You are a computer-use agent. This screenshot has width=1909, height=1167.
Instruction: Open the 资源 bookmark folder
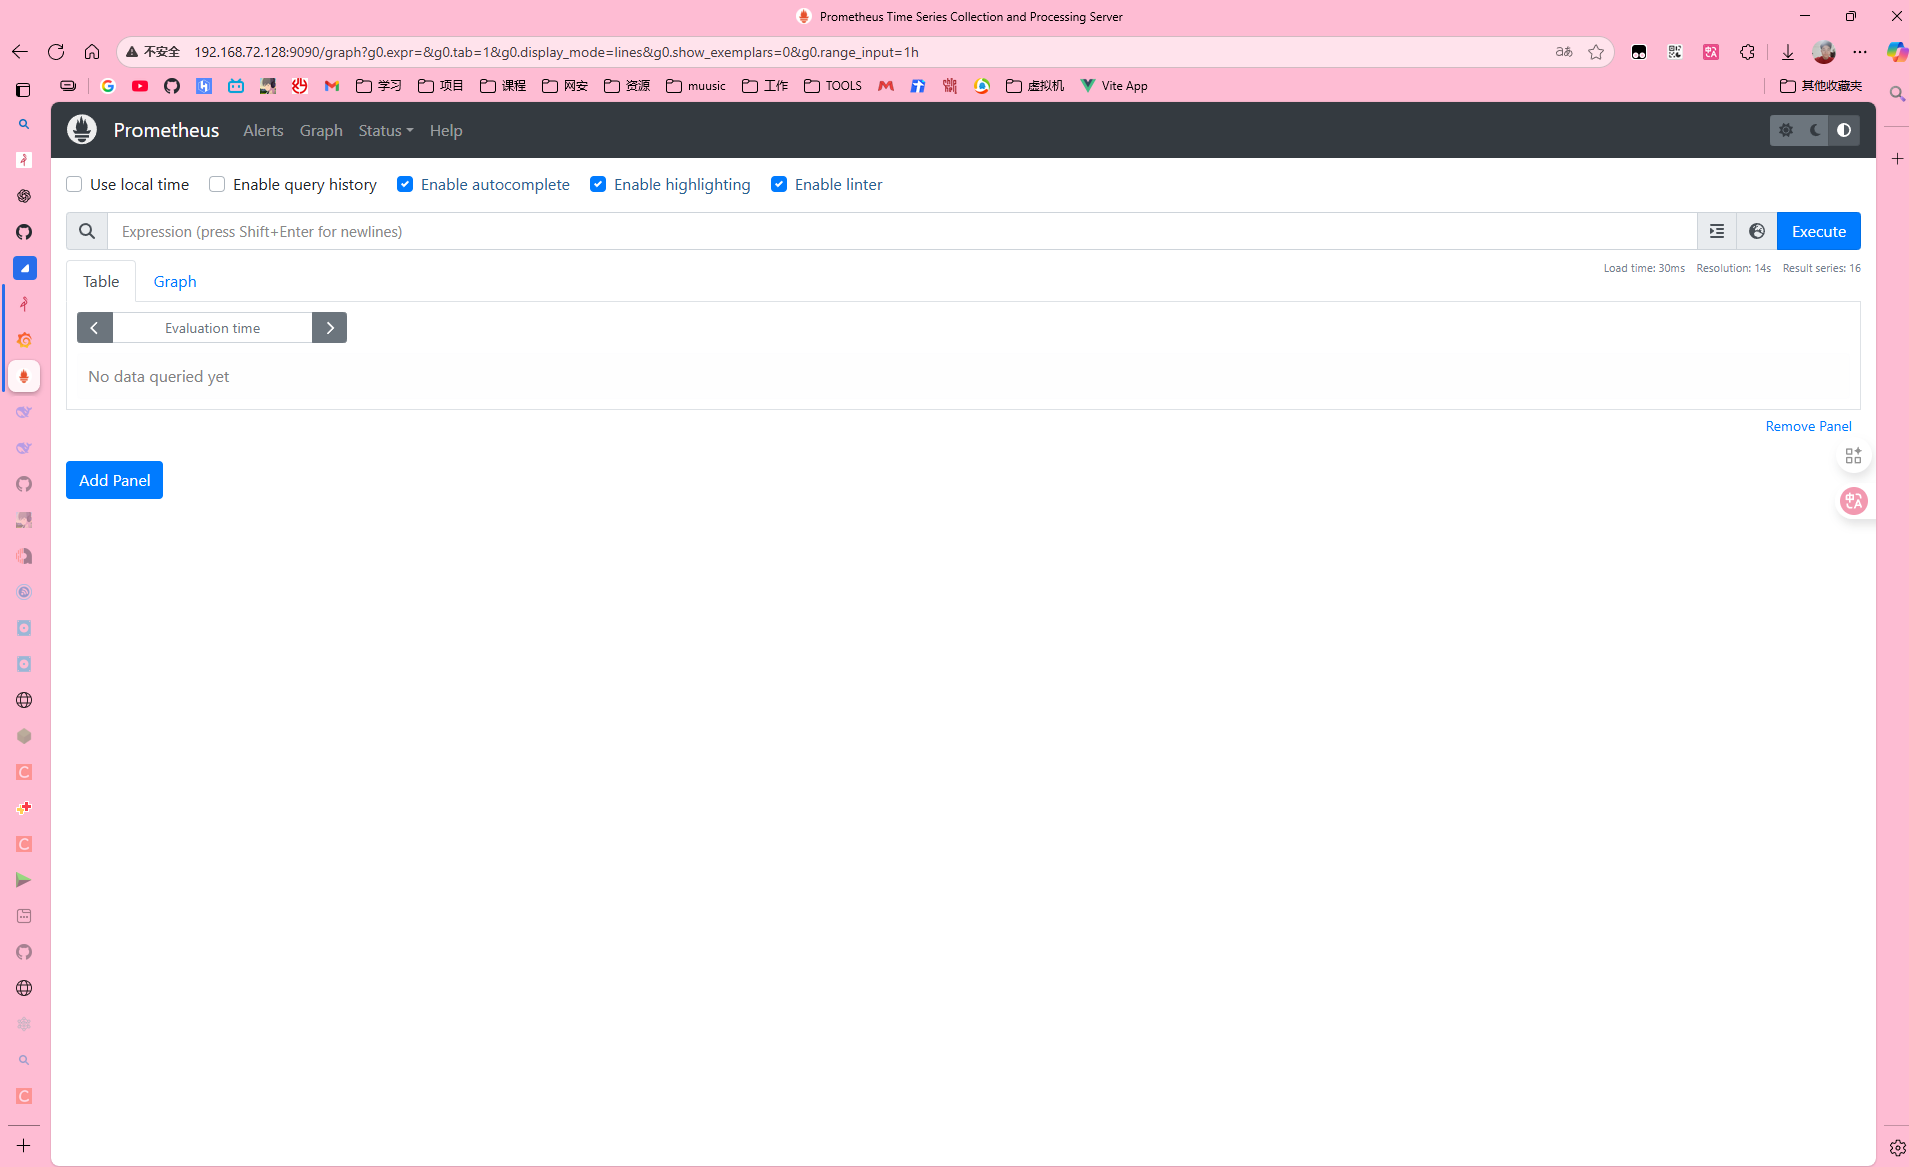coord(627,86)
